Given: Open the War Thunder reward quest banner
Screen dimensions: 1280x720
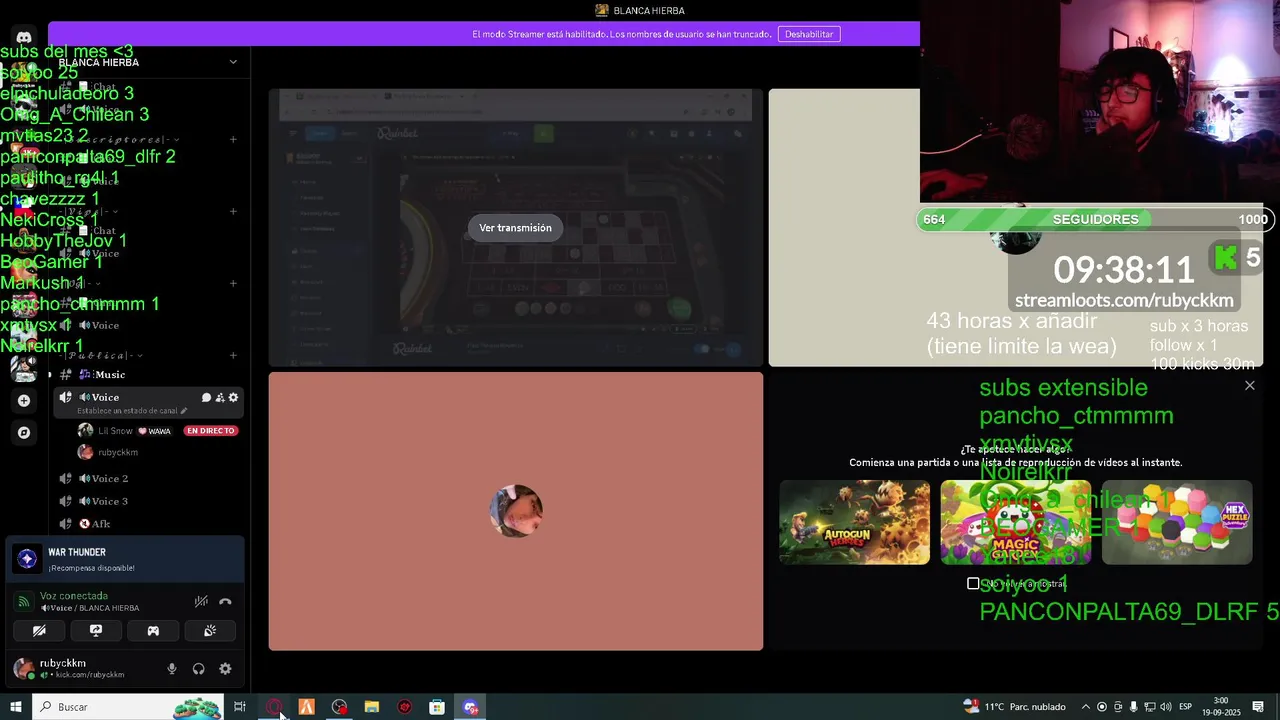Looking at the screenshot, I should click(125, 559).
